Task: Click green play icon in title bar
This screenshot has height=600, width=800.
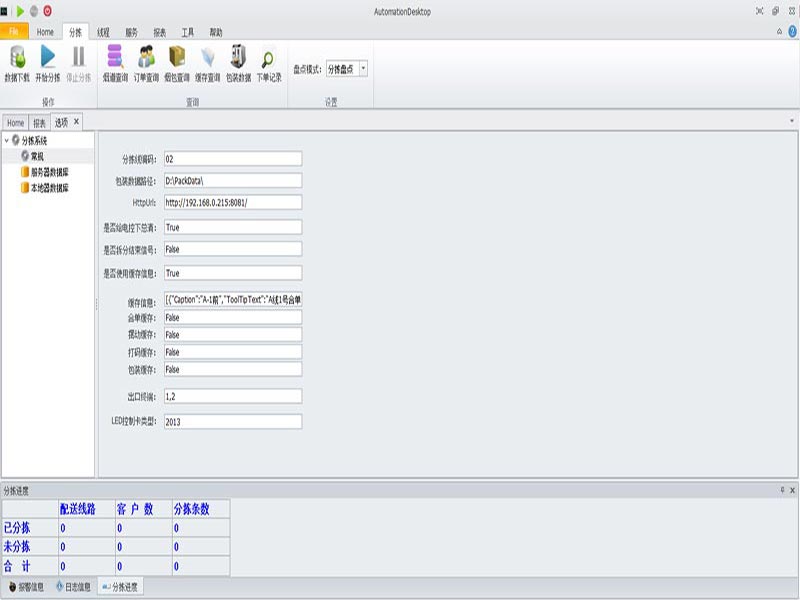Action: pos(20,10)
